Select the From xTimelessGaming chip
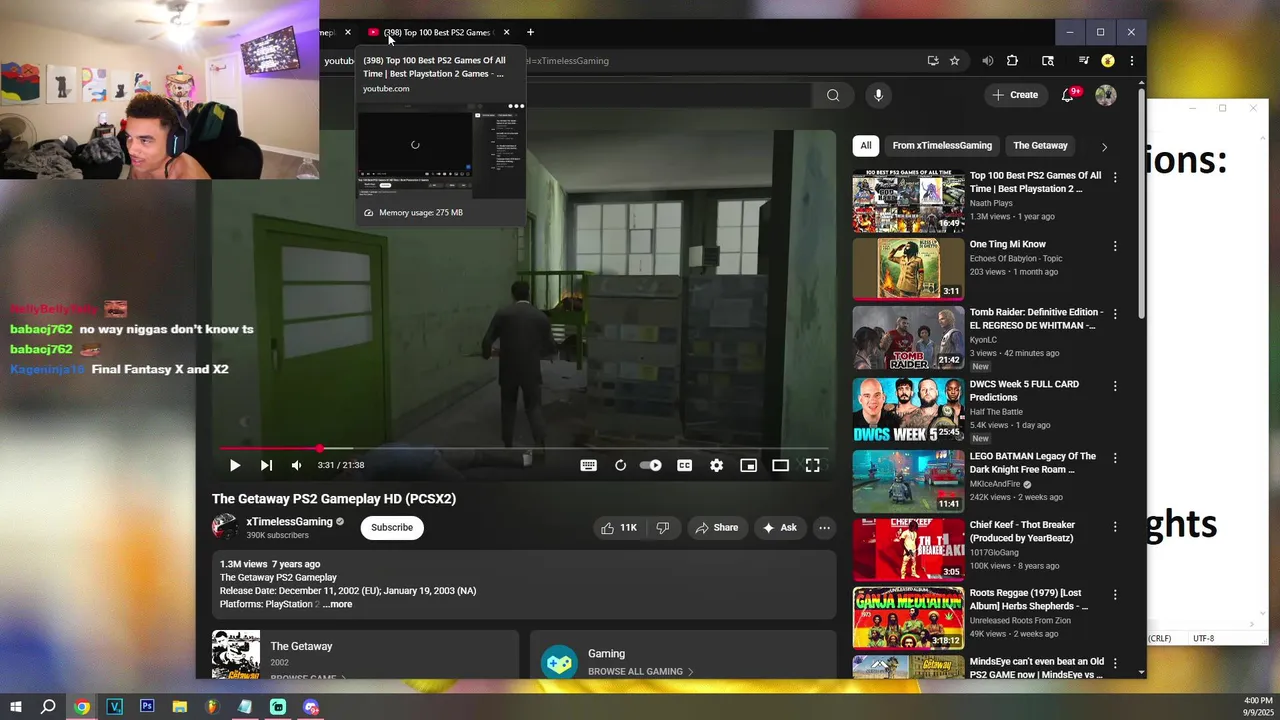This screenshot has height=720, width=1280. pyautogui.click(x=942, y=145)
